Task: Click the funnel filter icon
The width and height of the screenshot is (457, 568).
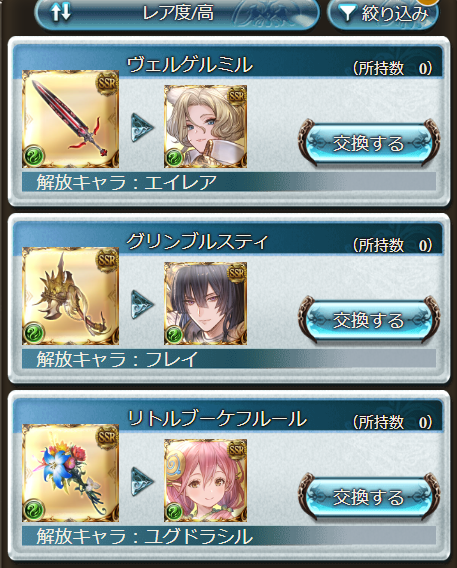Action: click(x=347, y=13)
